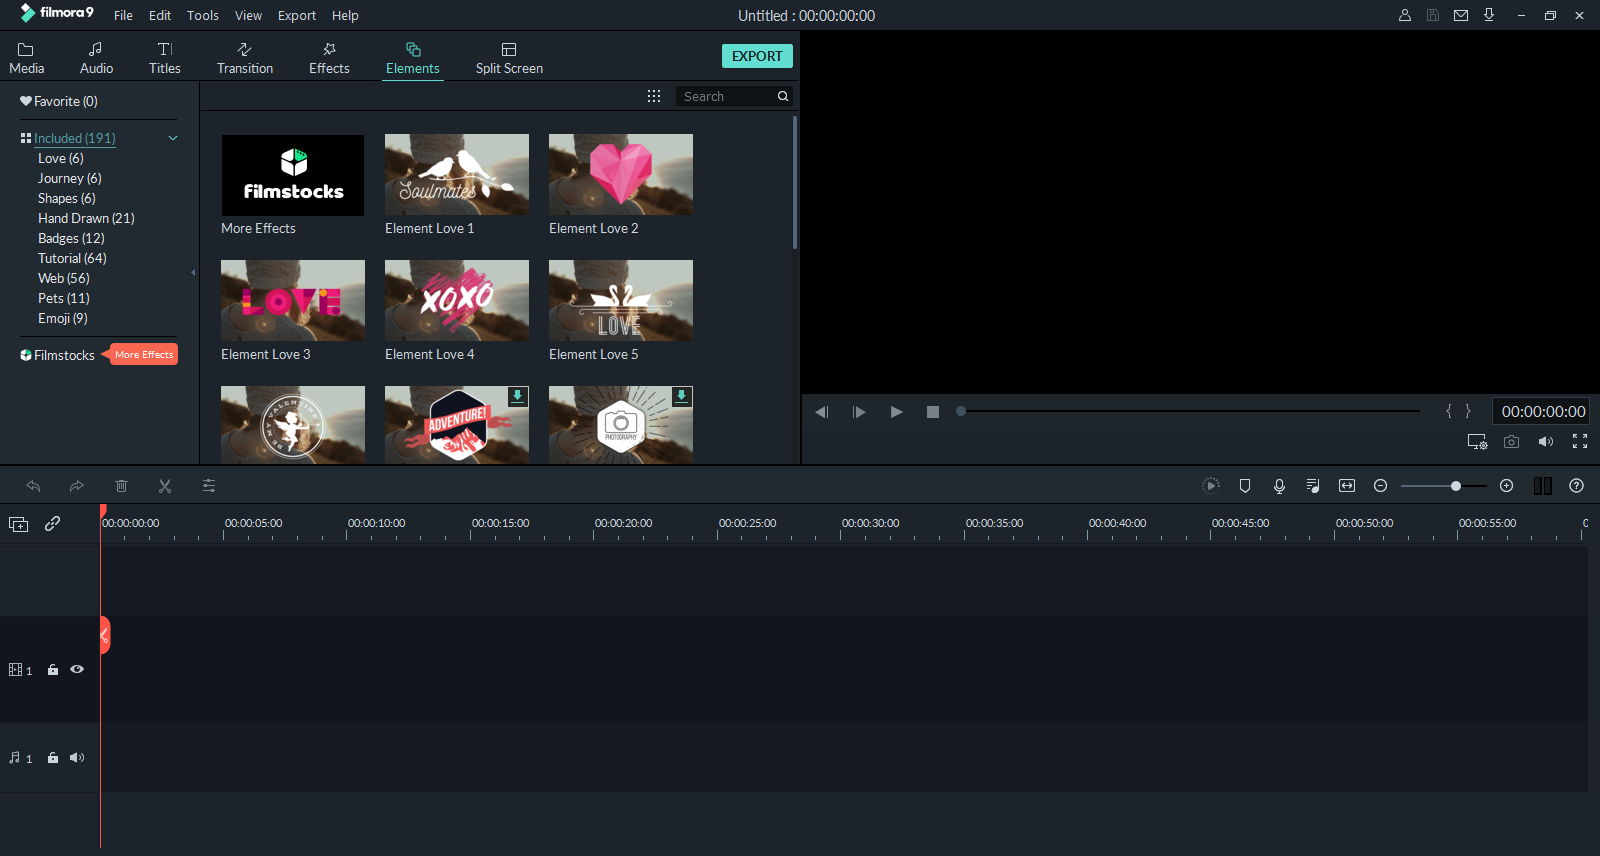This screenshot has width=1600, height=856.
Task: Open the Edit menu
Action: [160, 15]
